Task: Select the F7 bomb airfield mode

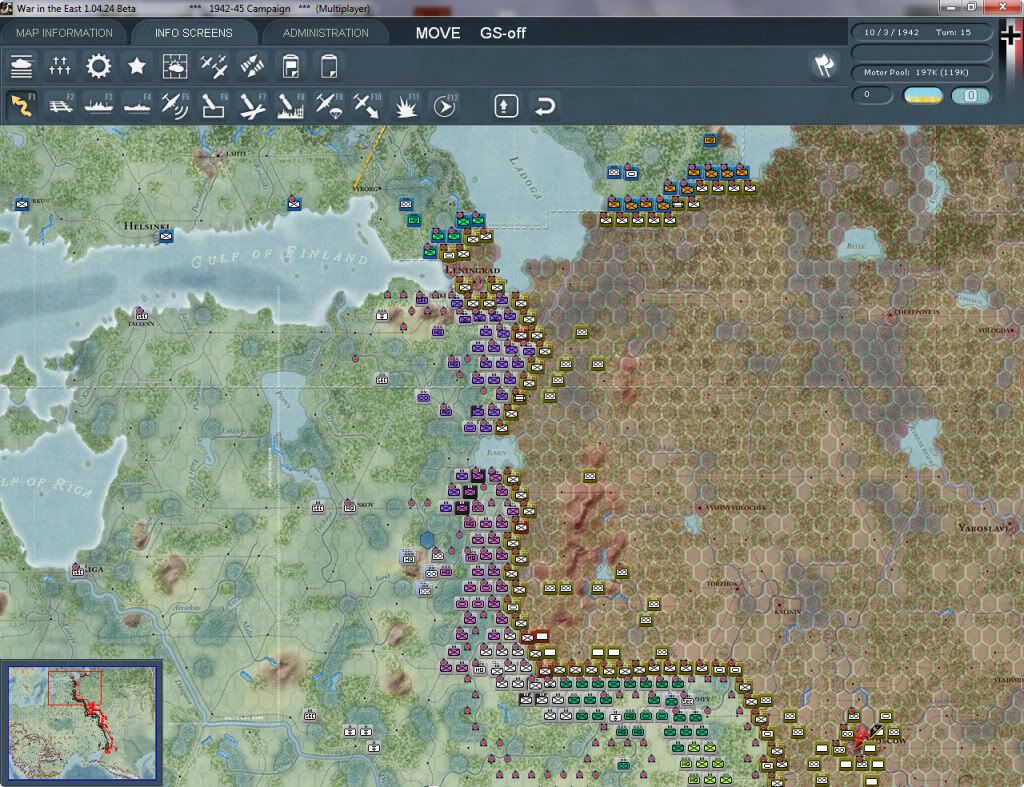Action: (252, 106)
